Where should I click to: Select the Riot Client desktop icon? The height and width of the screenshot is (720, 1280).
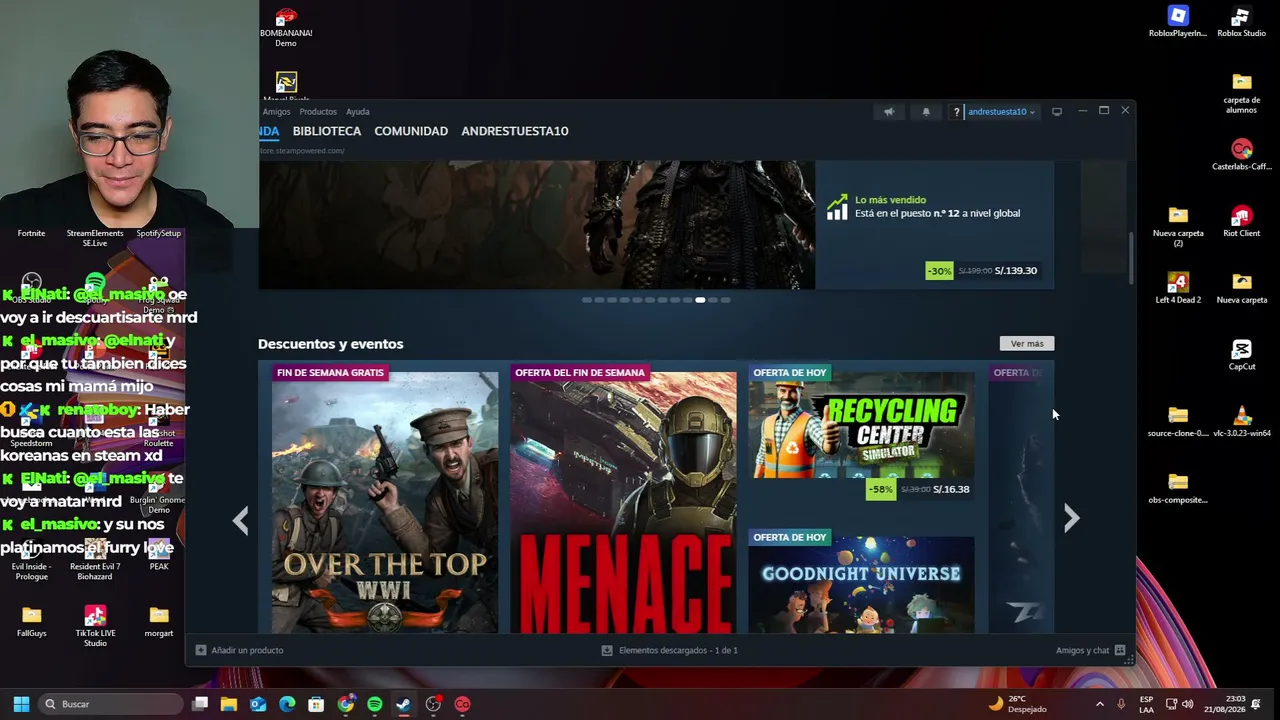click(x=1241, y=222)
